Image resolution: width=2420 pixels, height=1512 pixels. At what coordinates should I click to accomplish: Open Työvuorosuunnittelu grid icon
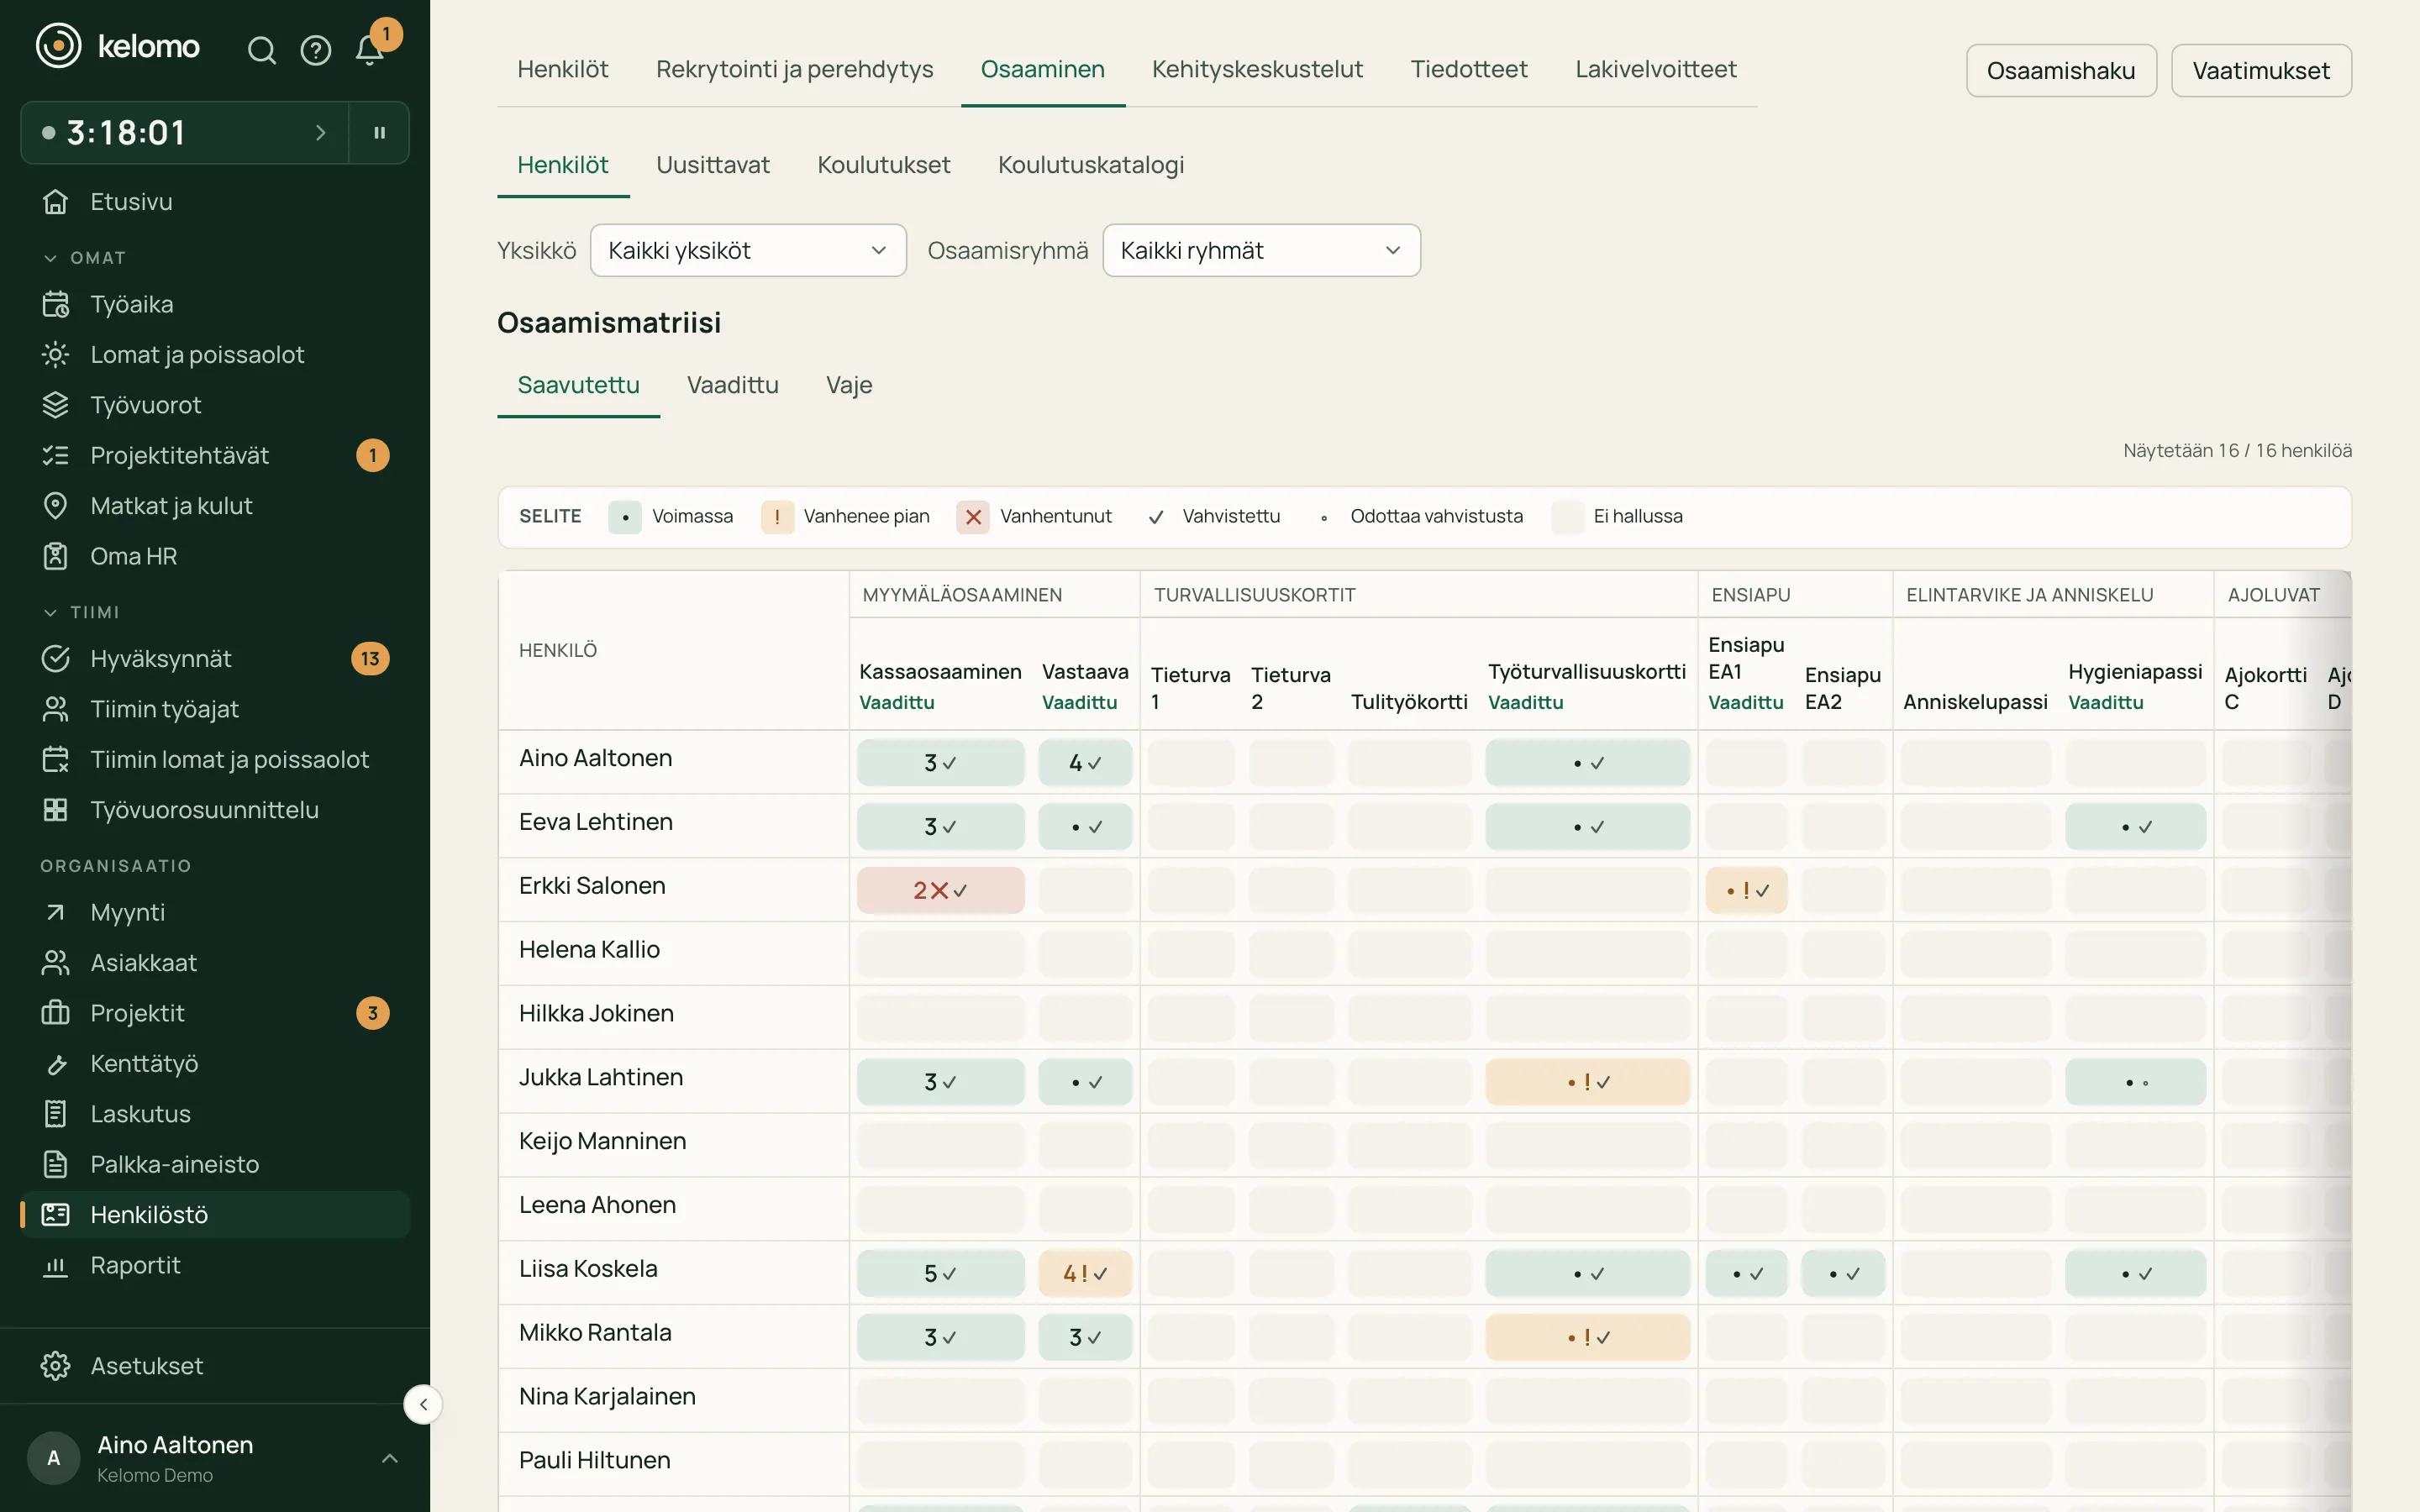(x=56, y=810)
